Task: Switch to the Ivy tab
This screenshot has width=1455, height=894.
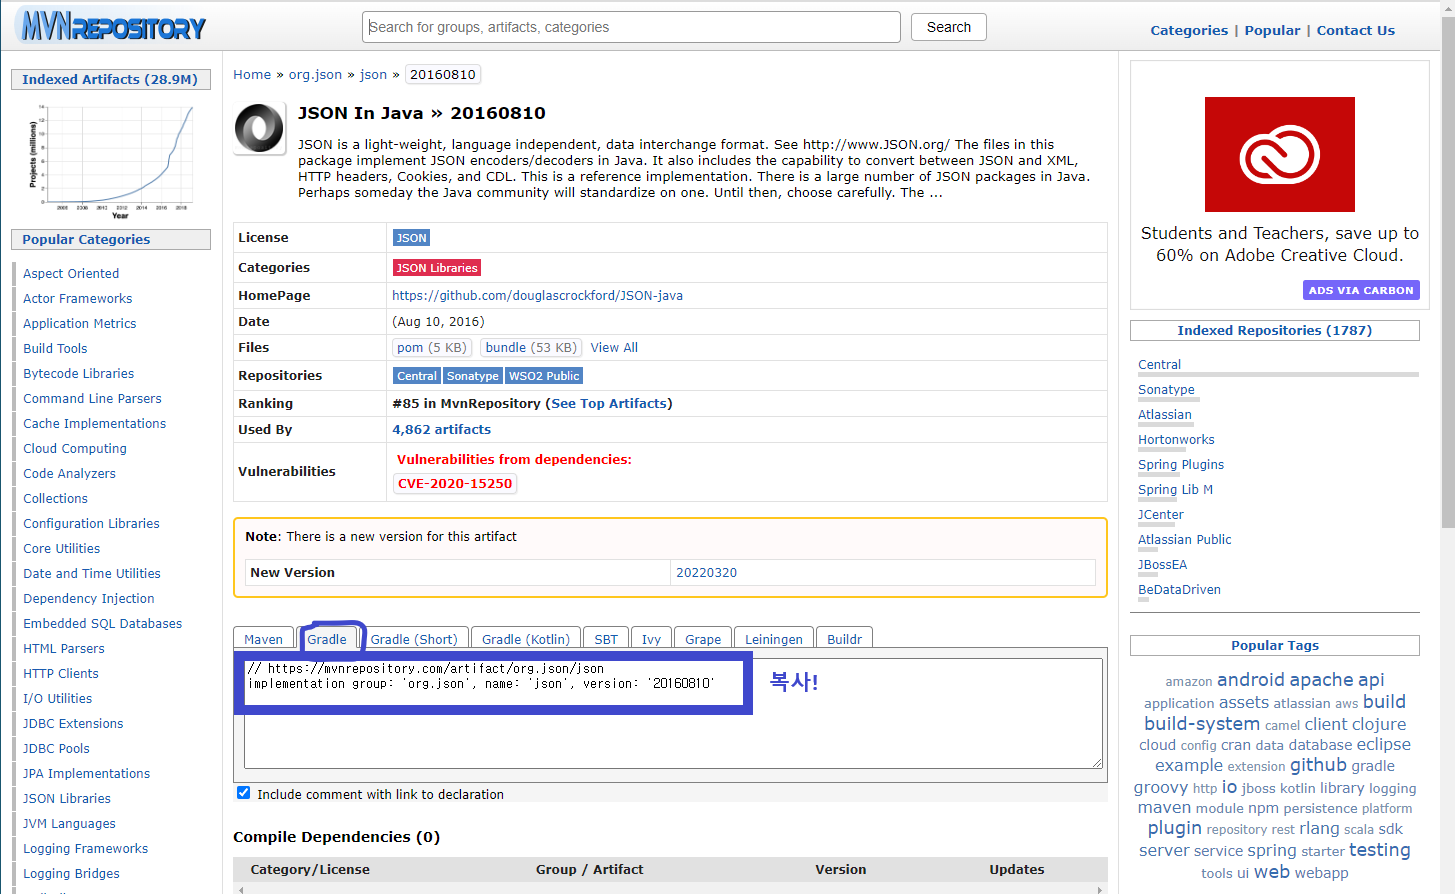Action: point(651,639)
